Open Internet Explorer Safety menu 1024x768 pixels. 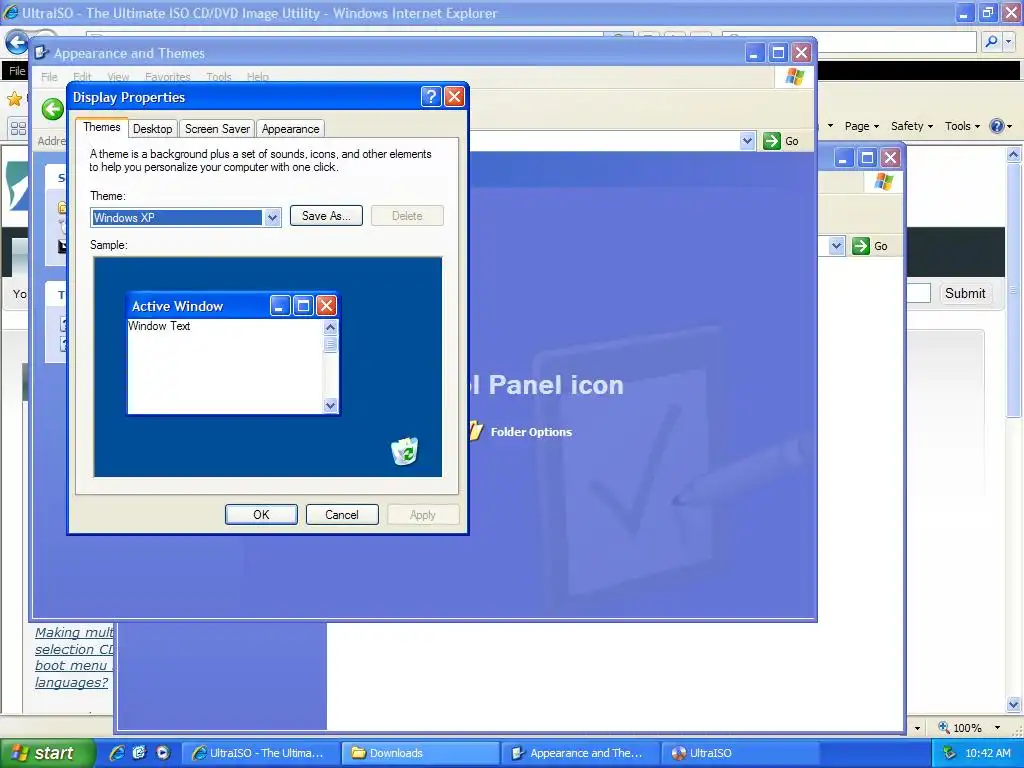pyautogui.click(x=912, y=126)
